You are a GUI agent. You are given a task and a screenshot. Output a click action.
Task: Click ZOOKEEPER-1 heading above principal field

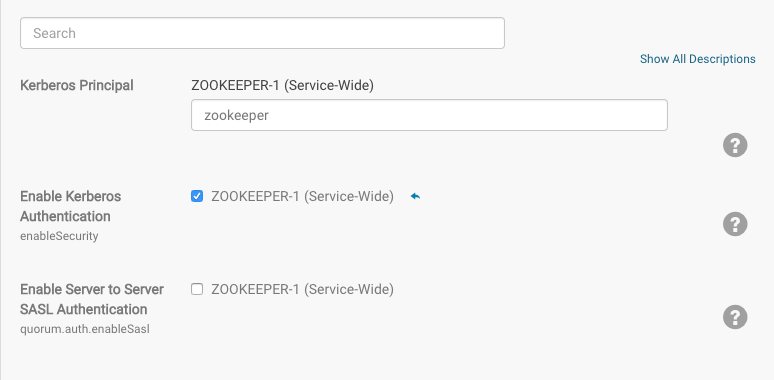(282, 85)
